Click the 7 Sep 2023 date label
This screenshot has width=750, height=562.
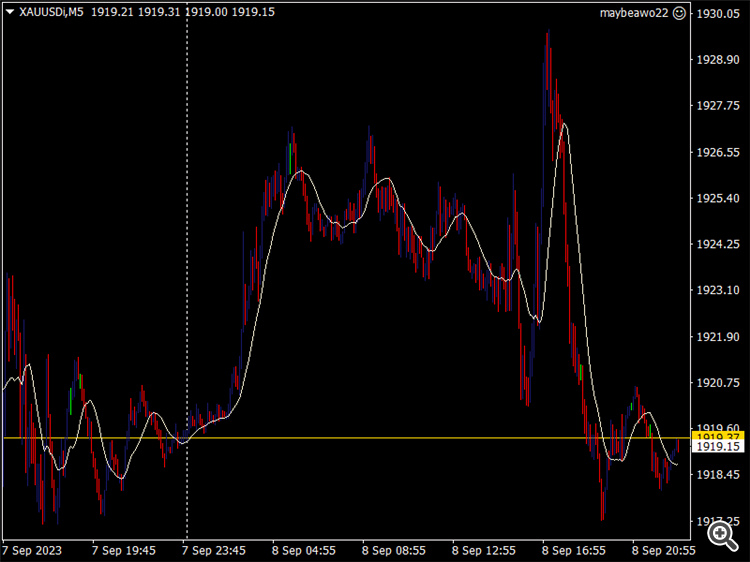[x=33, y=550]
